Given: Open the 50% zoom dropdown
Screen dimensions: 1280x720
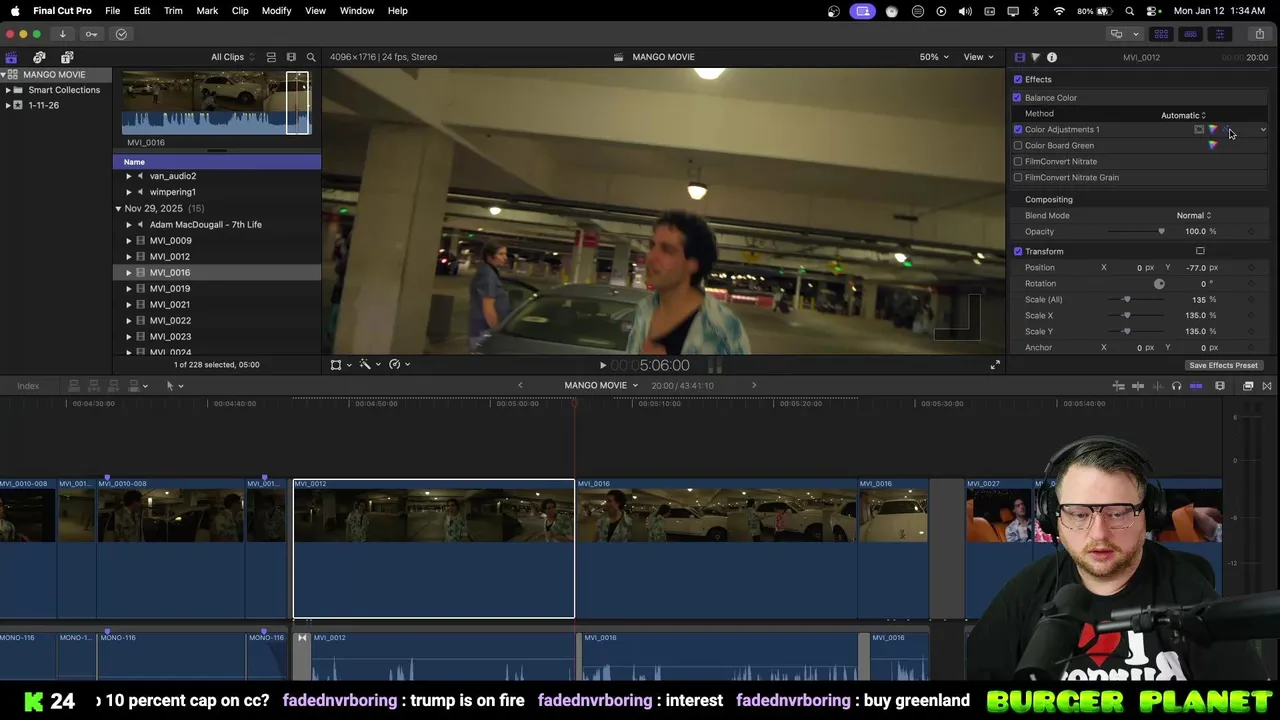Looking at the screenshot, I should coord(934,57).
